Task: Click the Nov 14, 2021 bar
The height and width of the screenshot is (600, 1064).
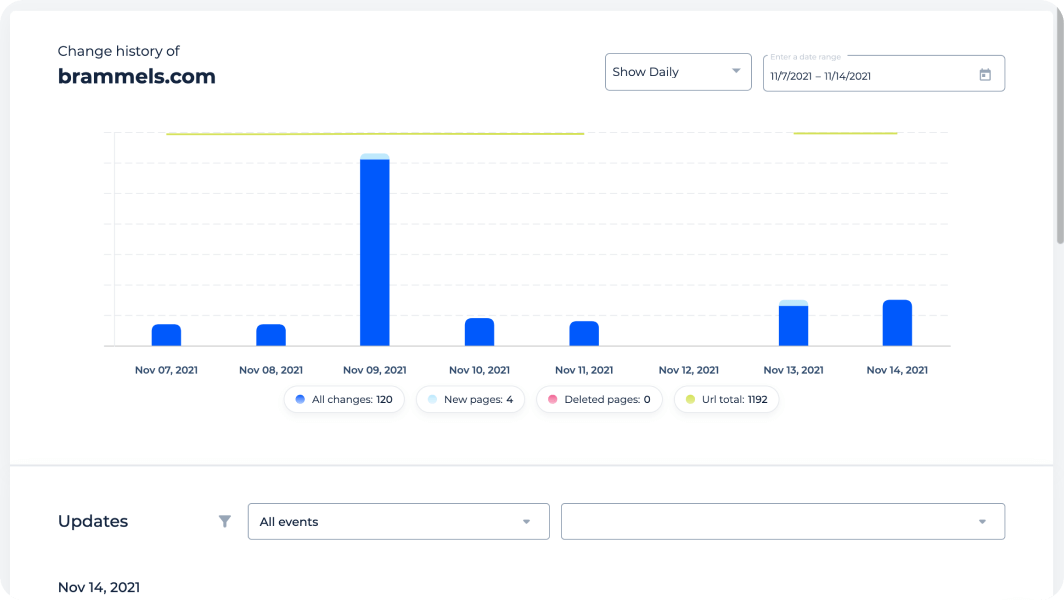Action: [x=897, y=323]
